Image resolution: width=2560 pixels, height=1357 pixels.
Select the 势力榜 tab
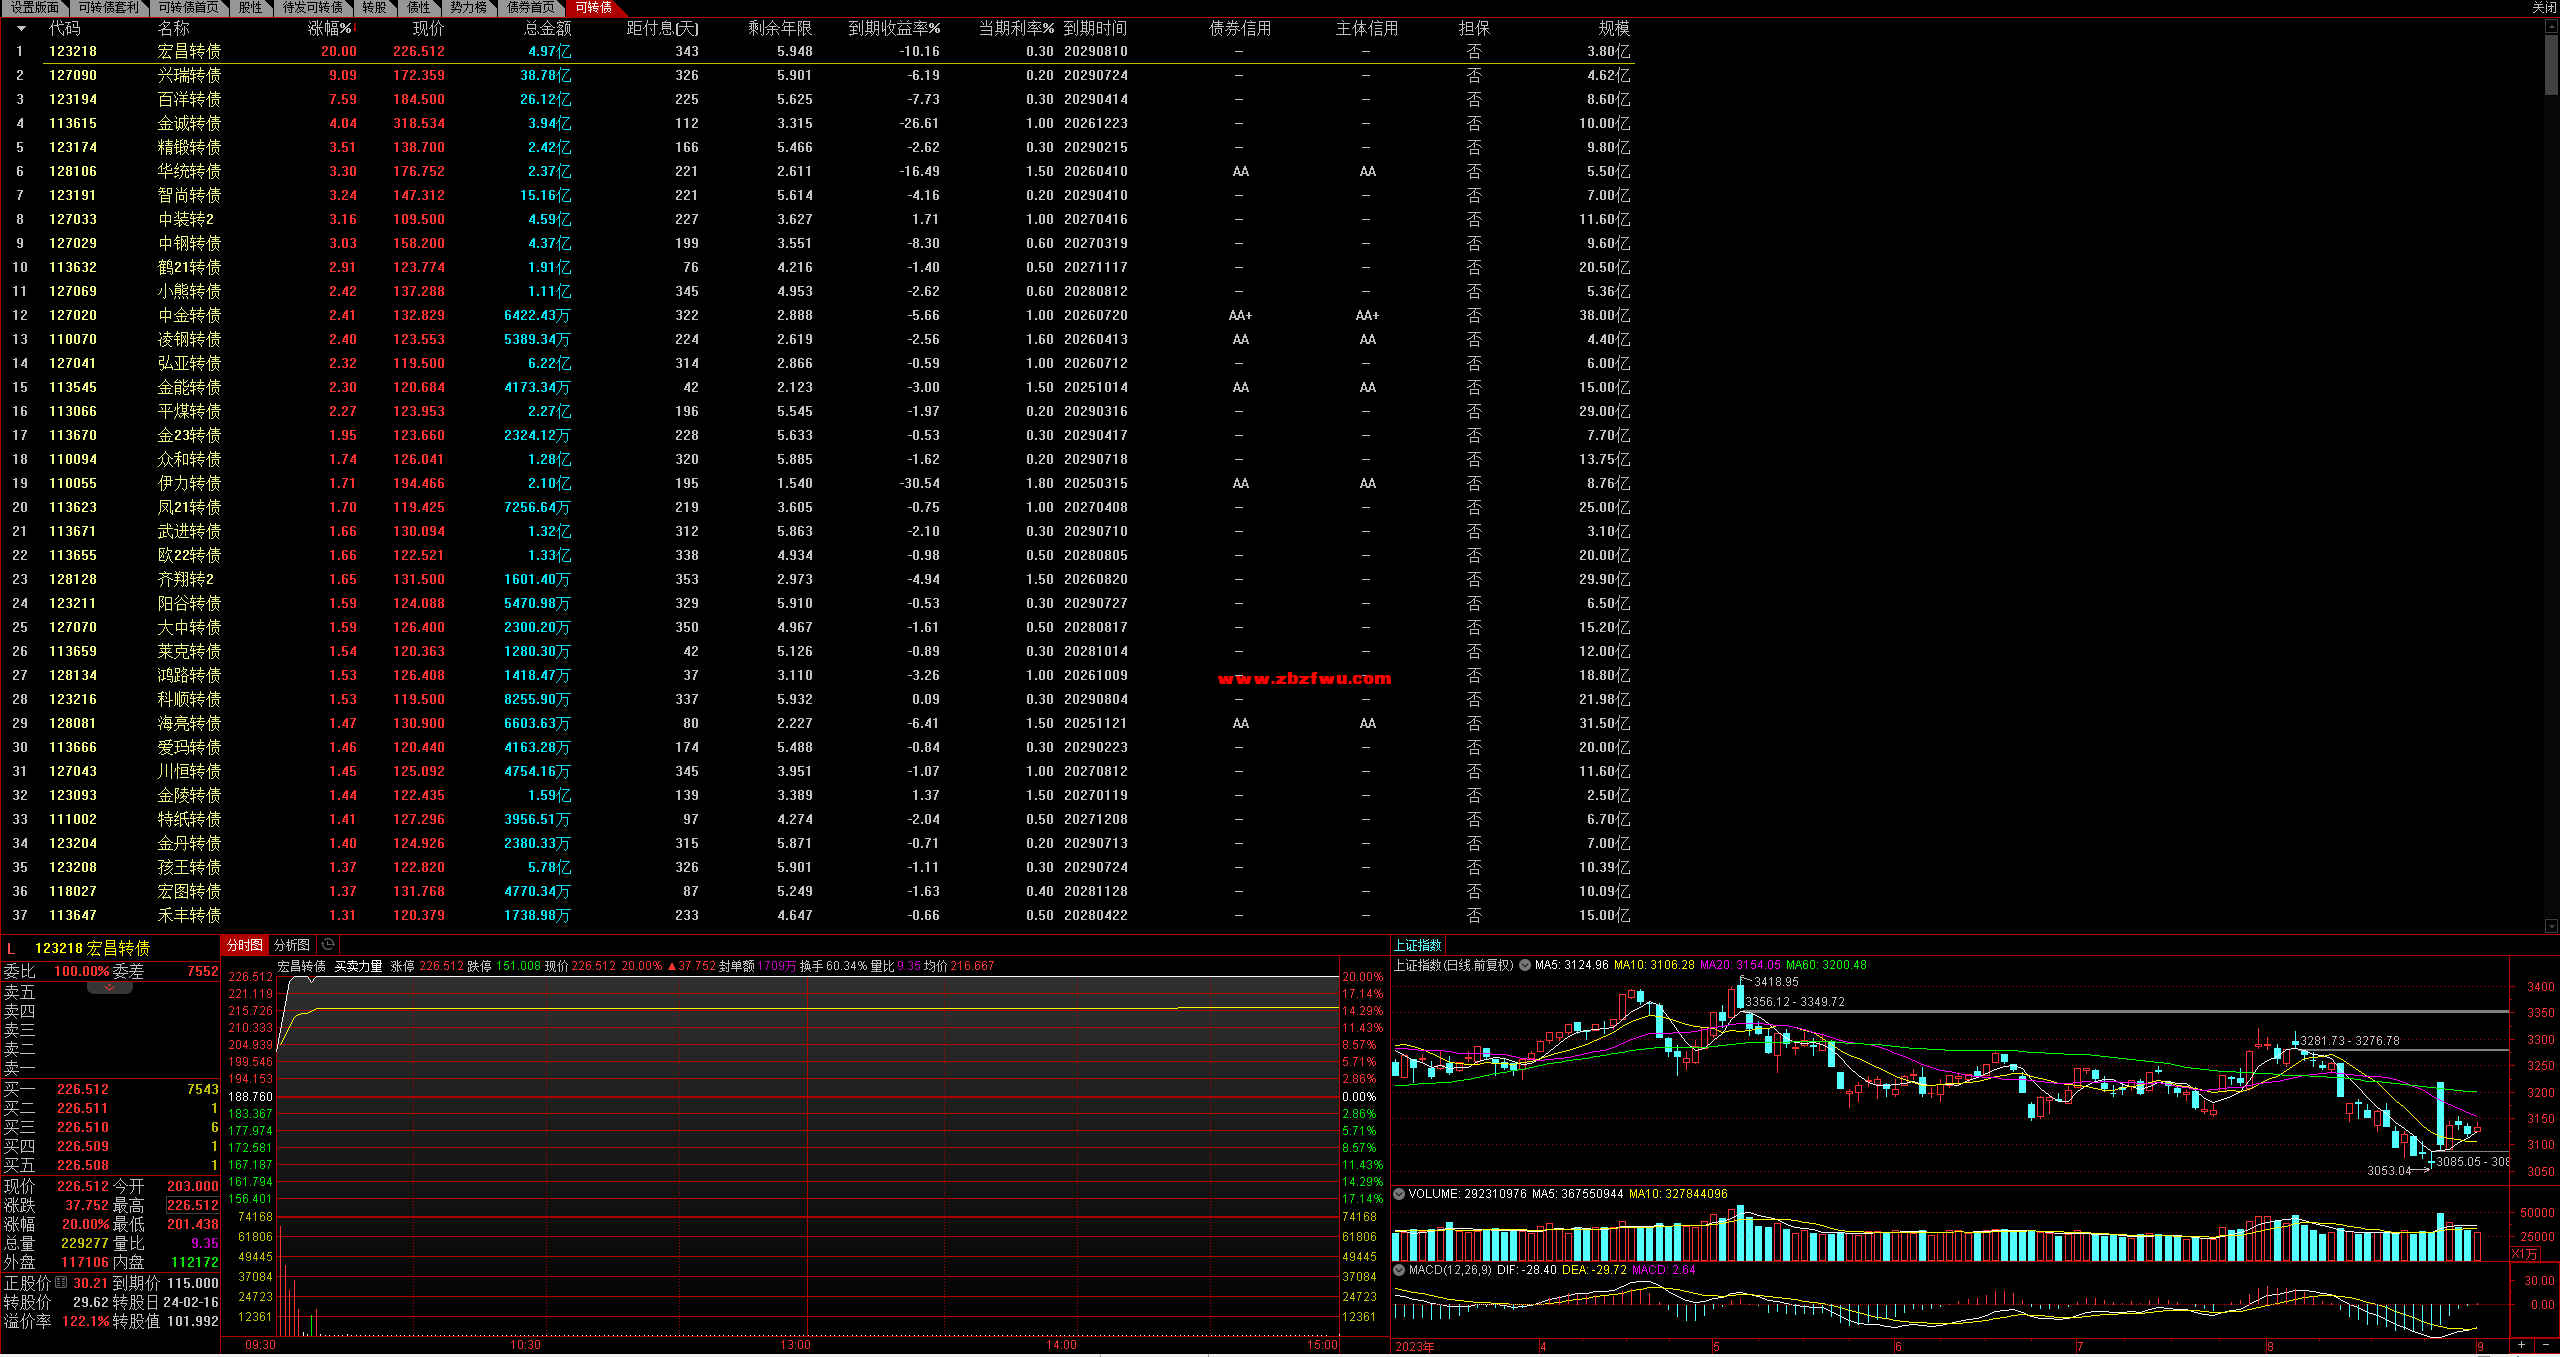pos(468,8)
